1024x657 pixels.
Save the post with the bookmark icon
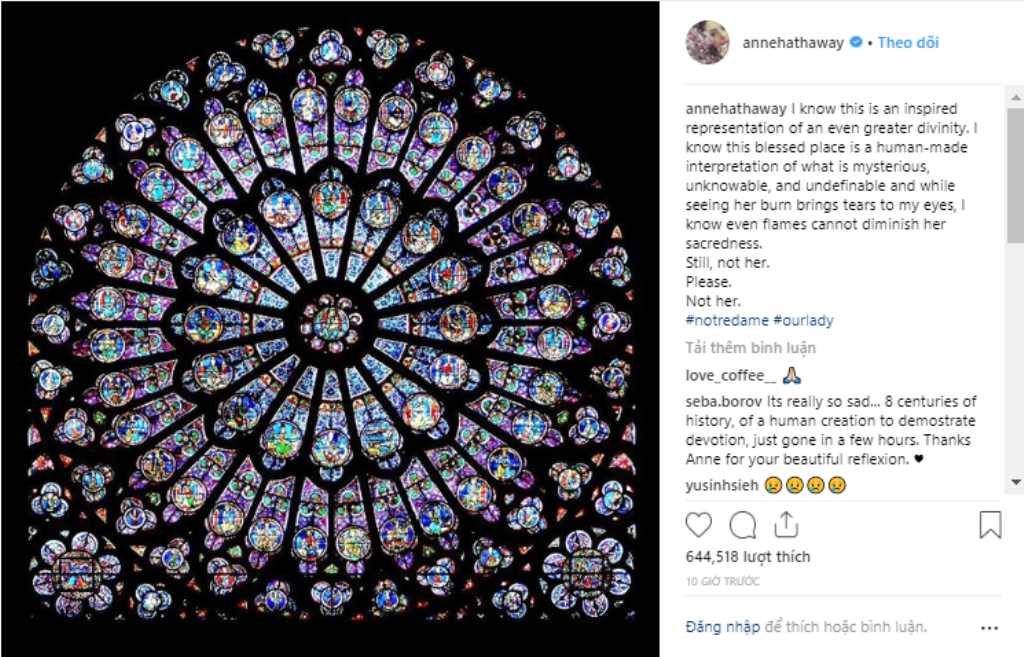click(x=990, y=524)
